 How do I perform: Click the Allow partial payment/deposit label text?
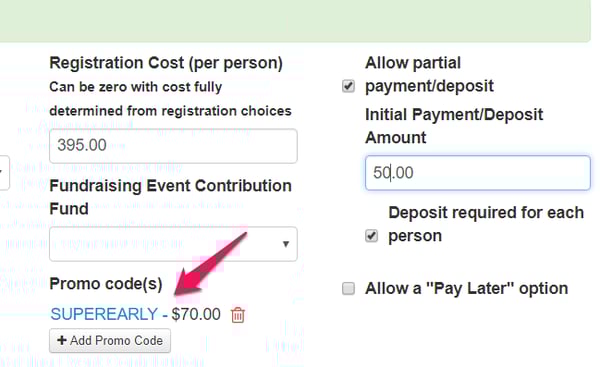coord(429,74)
